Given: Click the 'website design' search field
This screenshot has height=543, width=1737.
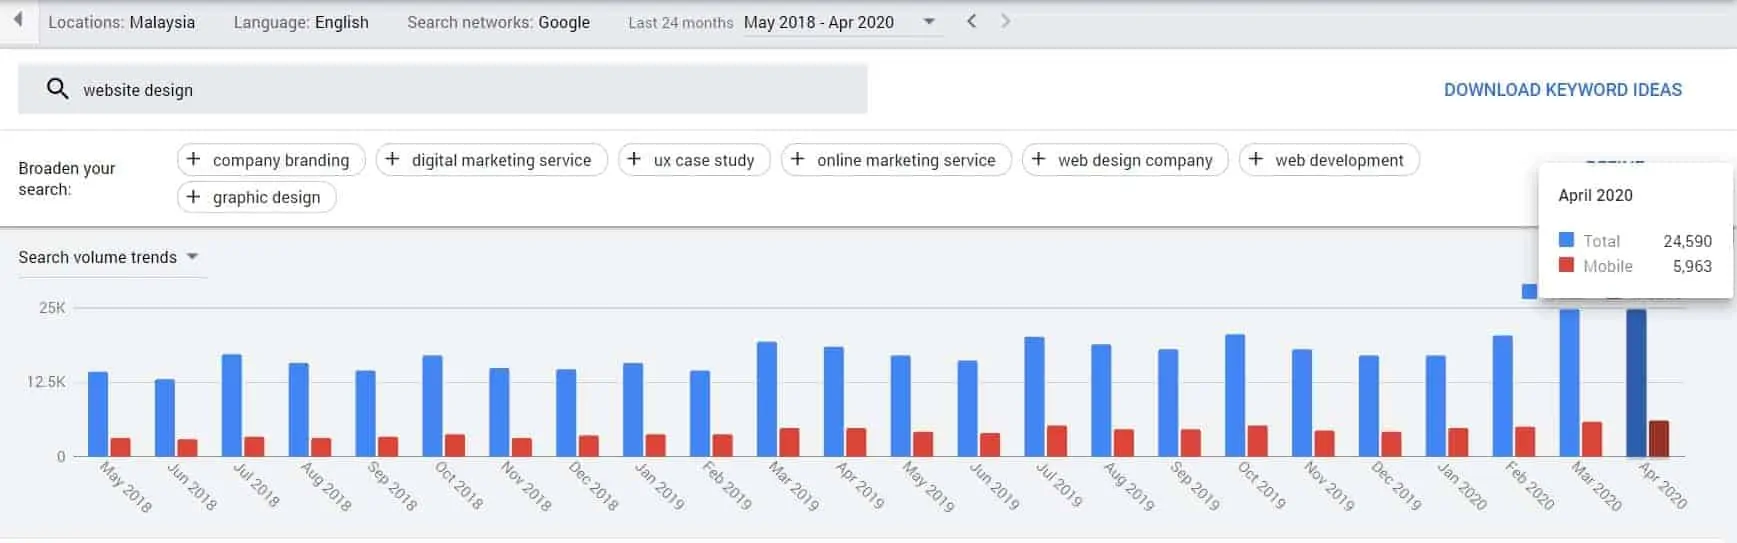Looking at the screenshot, I should [443, 89].
